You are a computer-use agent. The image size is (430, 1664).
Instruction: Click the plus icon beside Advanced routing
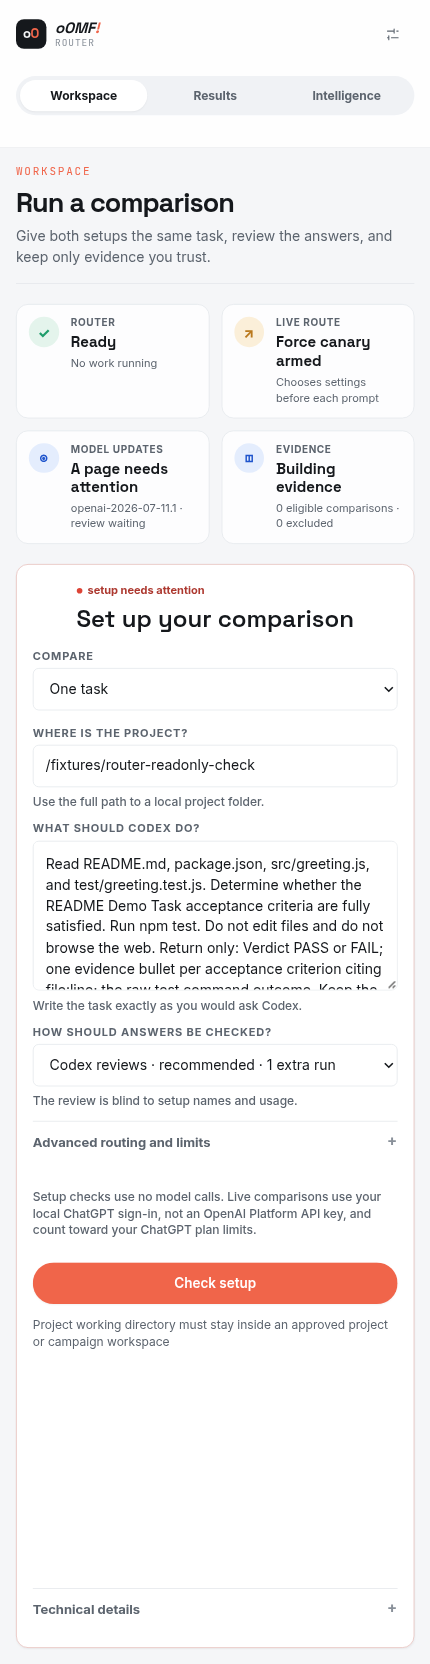(392, 1141)
